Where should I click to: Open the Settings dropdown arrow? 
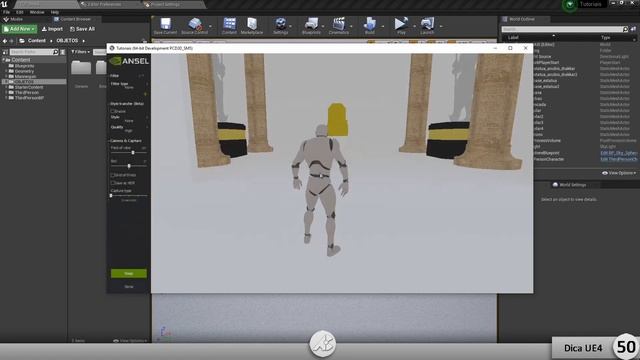coord(290,26)
